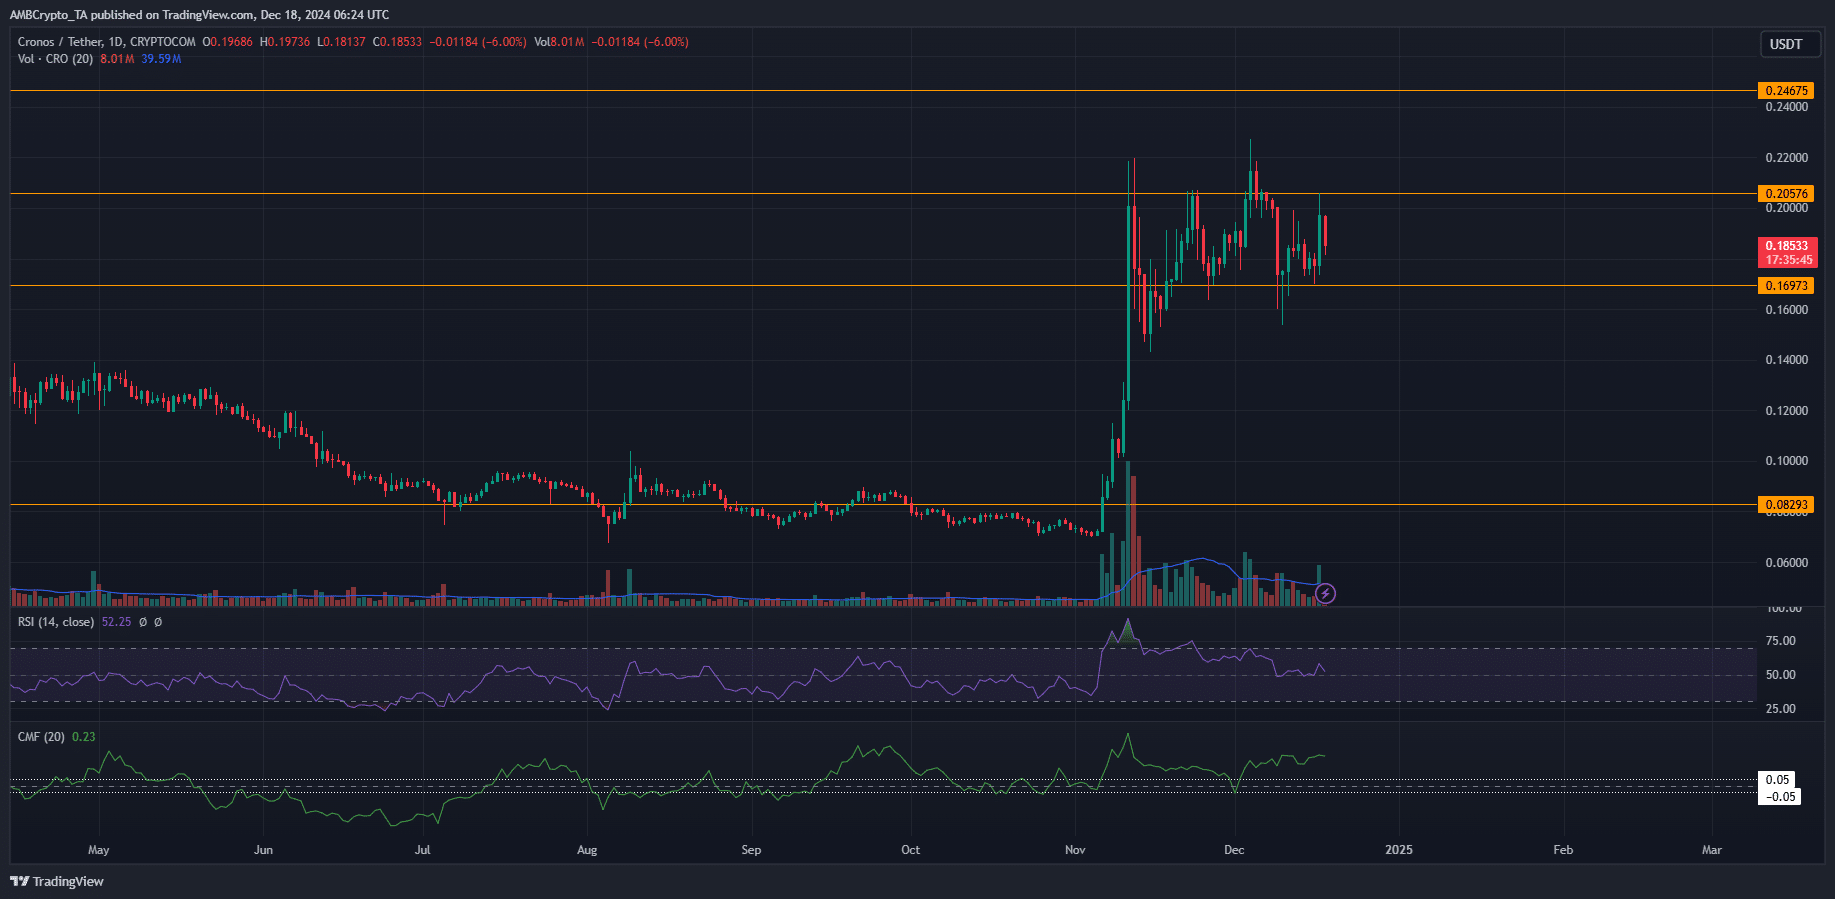The width and height of the screenshot is (1835, 899).
Task: Click the purple lightning bolt icon
Action: point(1325,594)
